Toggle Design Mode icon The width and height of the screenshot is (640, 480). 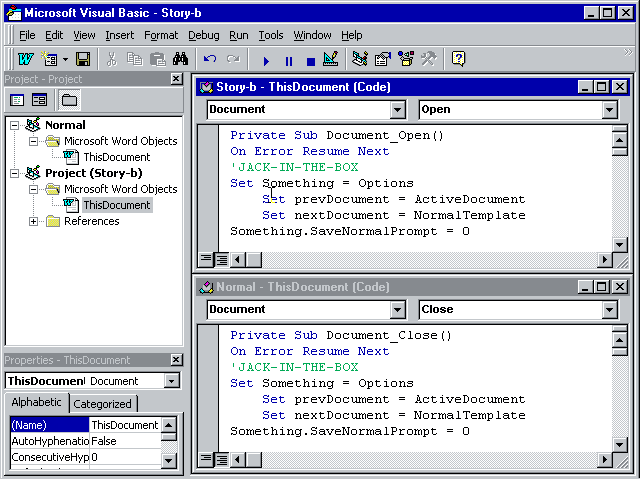point(331,60)
